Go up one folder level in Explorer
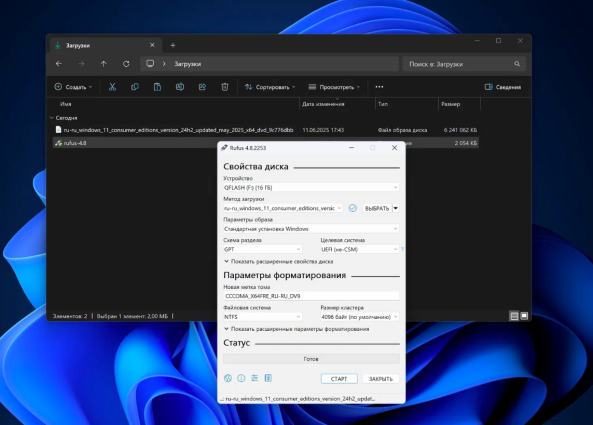Screen dimensions: 593x425 coord(104,64)
